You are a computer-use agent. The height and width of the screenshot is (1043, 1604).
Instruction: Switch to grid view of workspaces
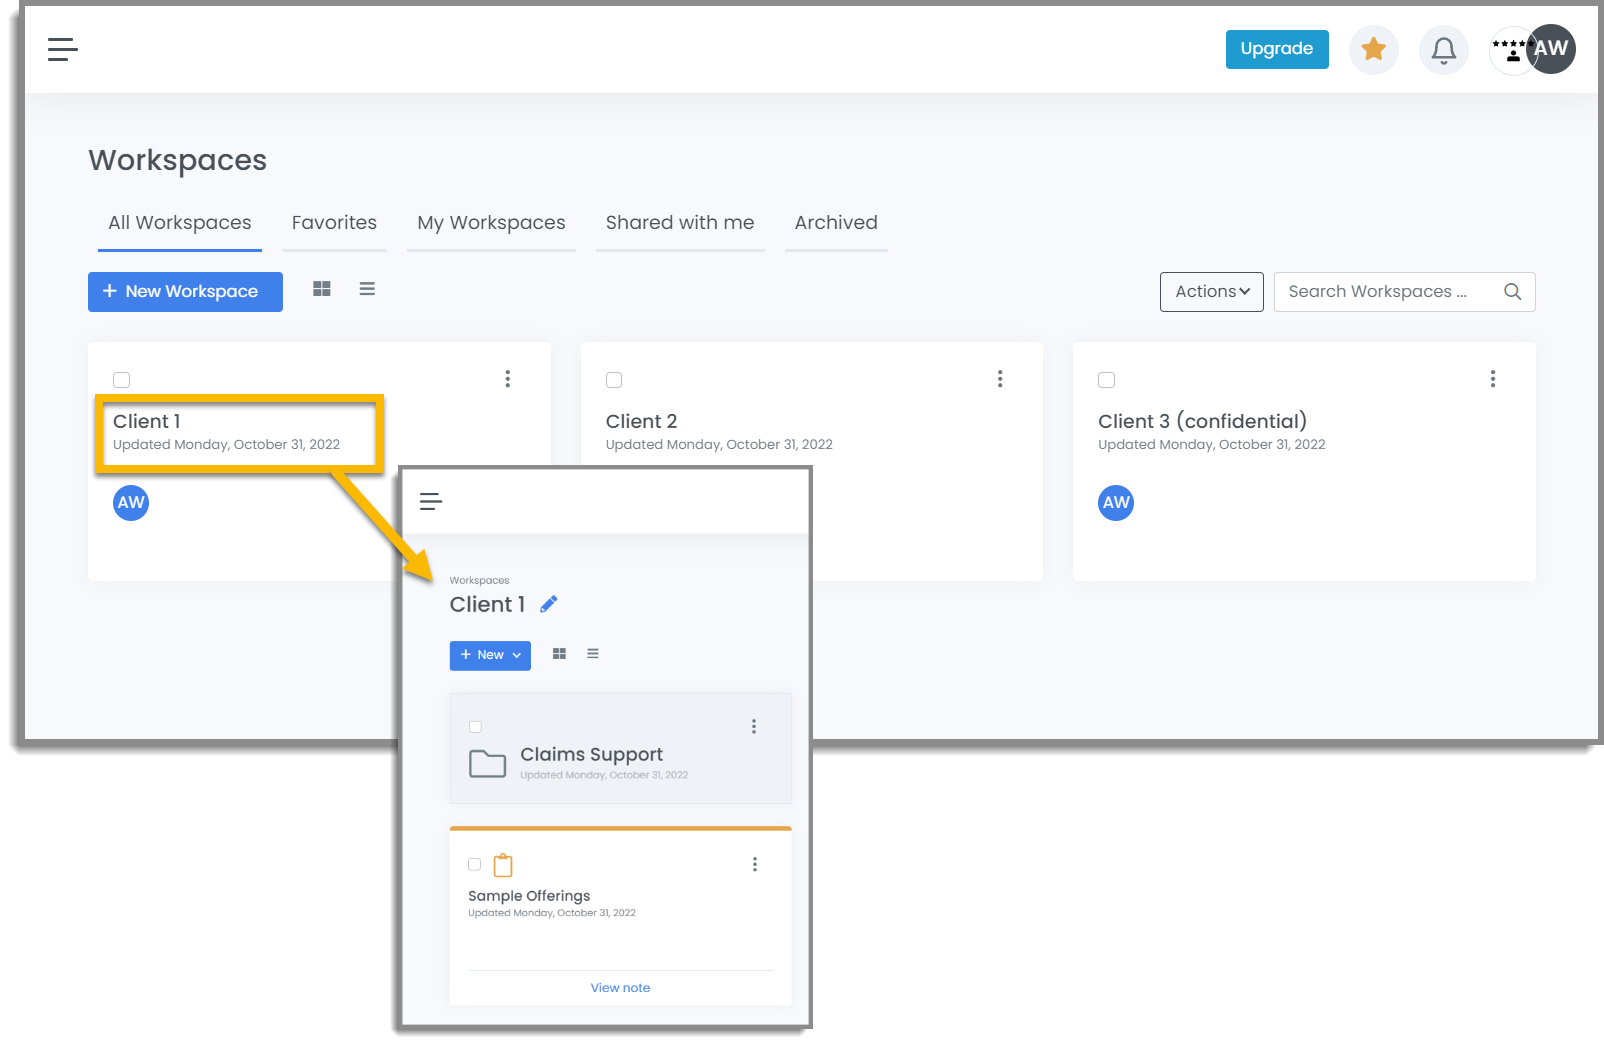coord(321,288)
